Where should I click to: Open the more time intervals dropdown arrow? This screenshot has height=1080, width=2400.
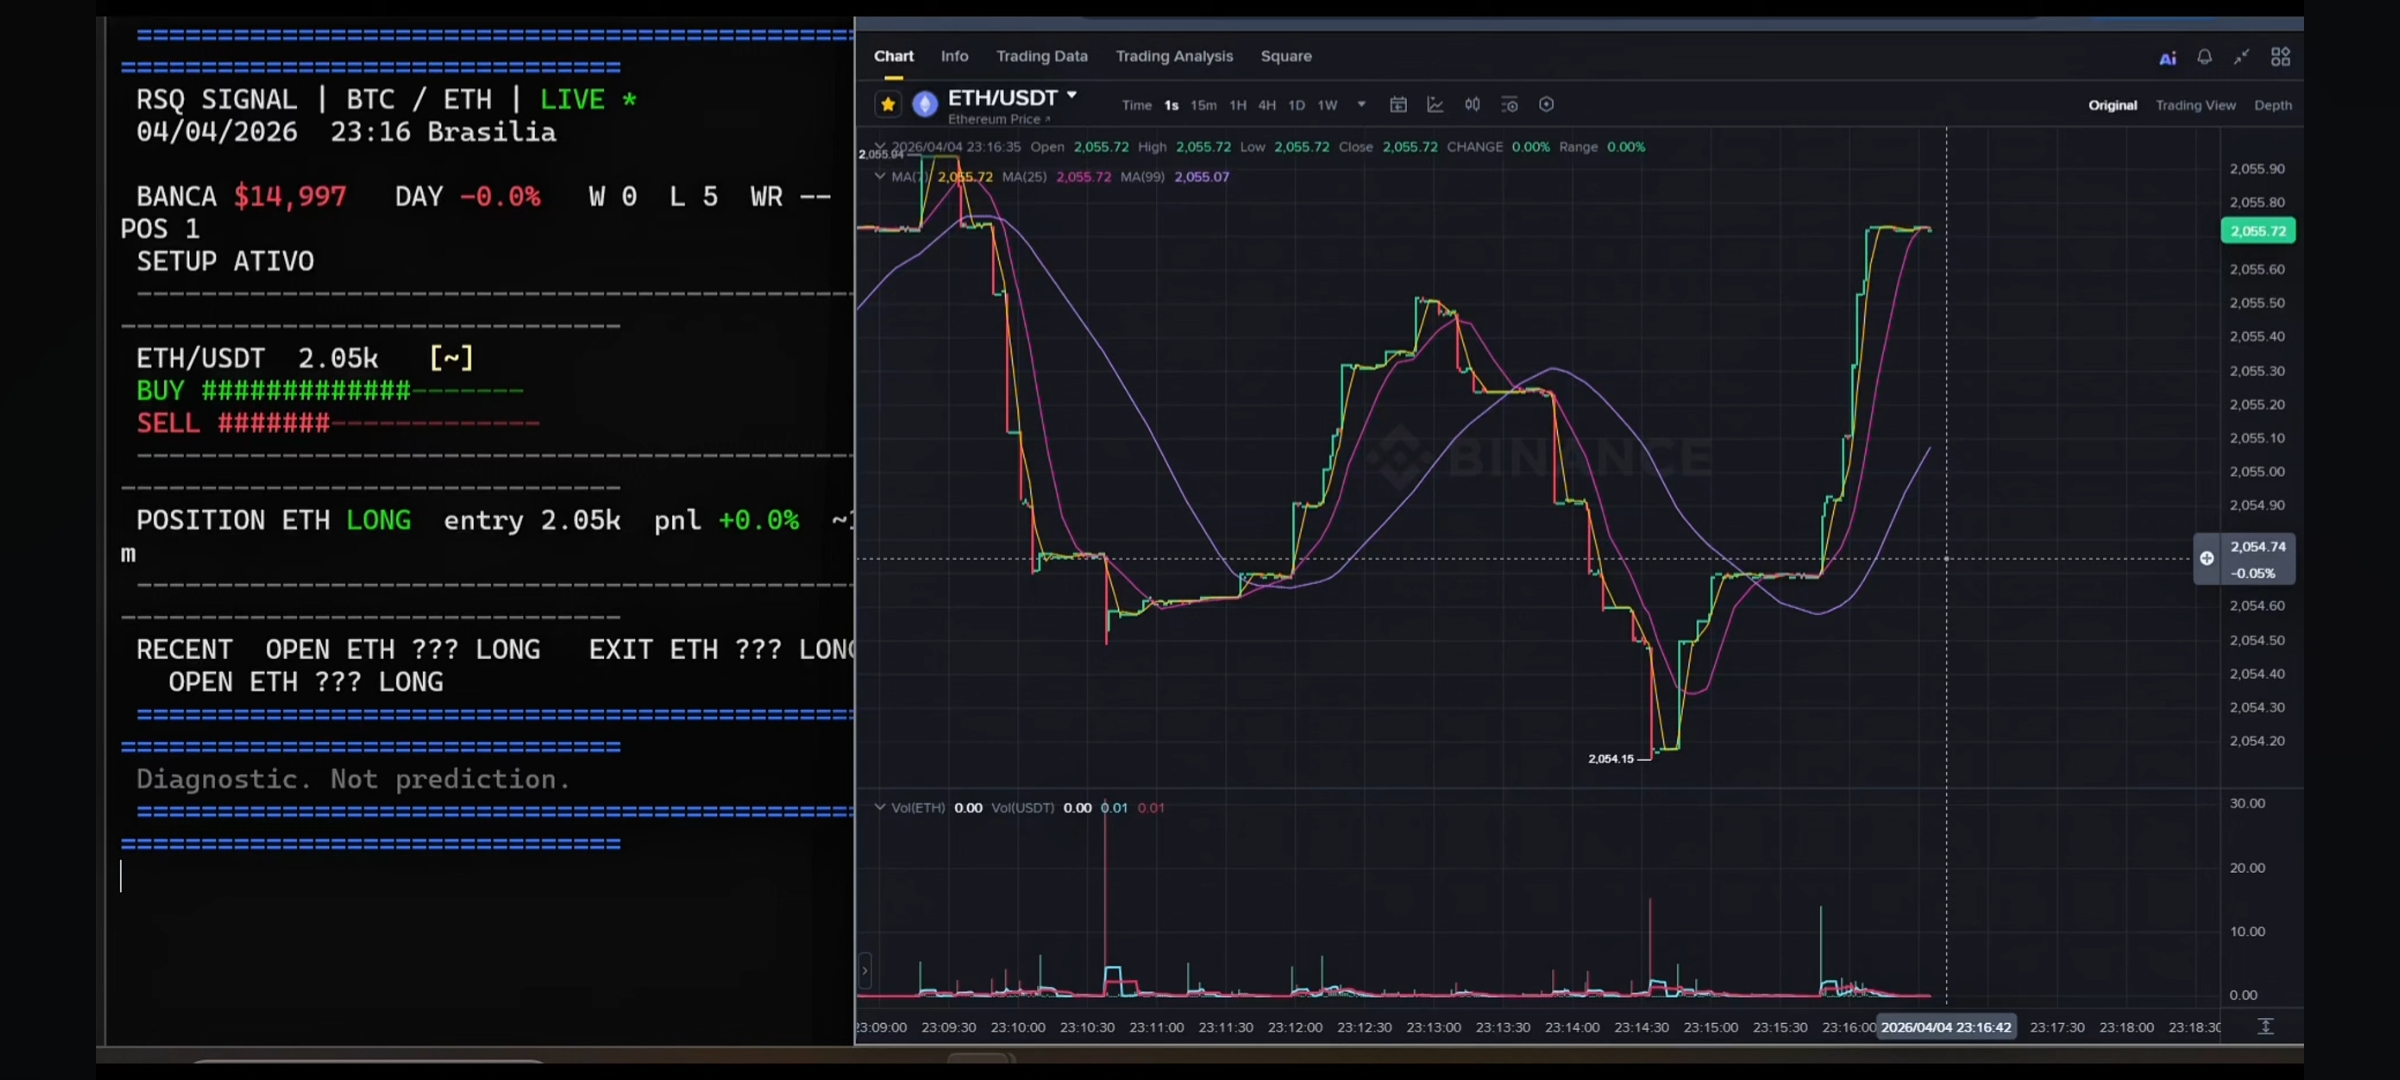click(x=1361, y=104)
